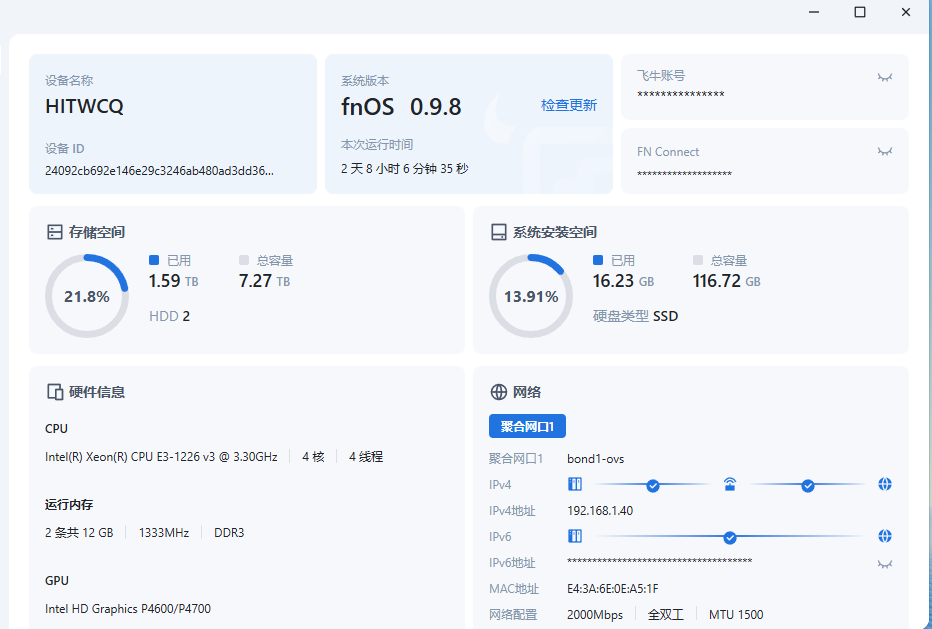Image resolution: width=932 pixels, height=629 pixels.
Task: Show the hidden IPv6地址 via eye icon
Action: click(x=884, y=564)
